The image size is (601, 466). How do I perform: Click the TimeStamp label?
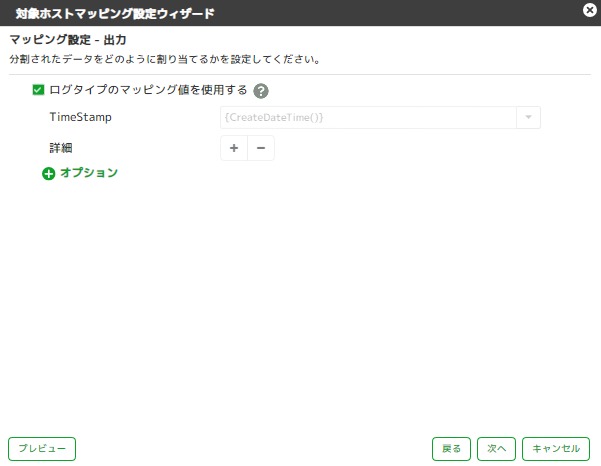tap(80, 117)
